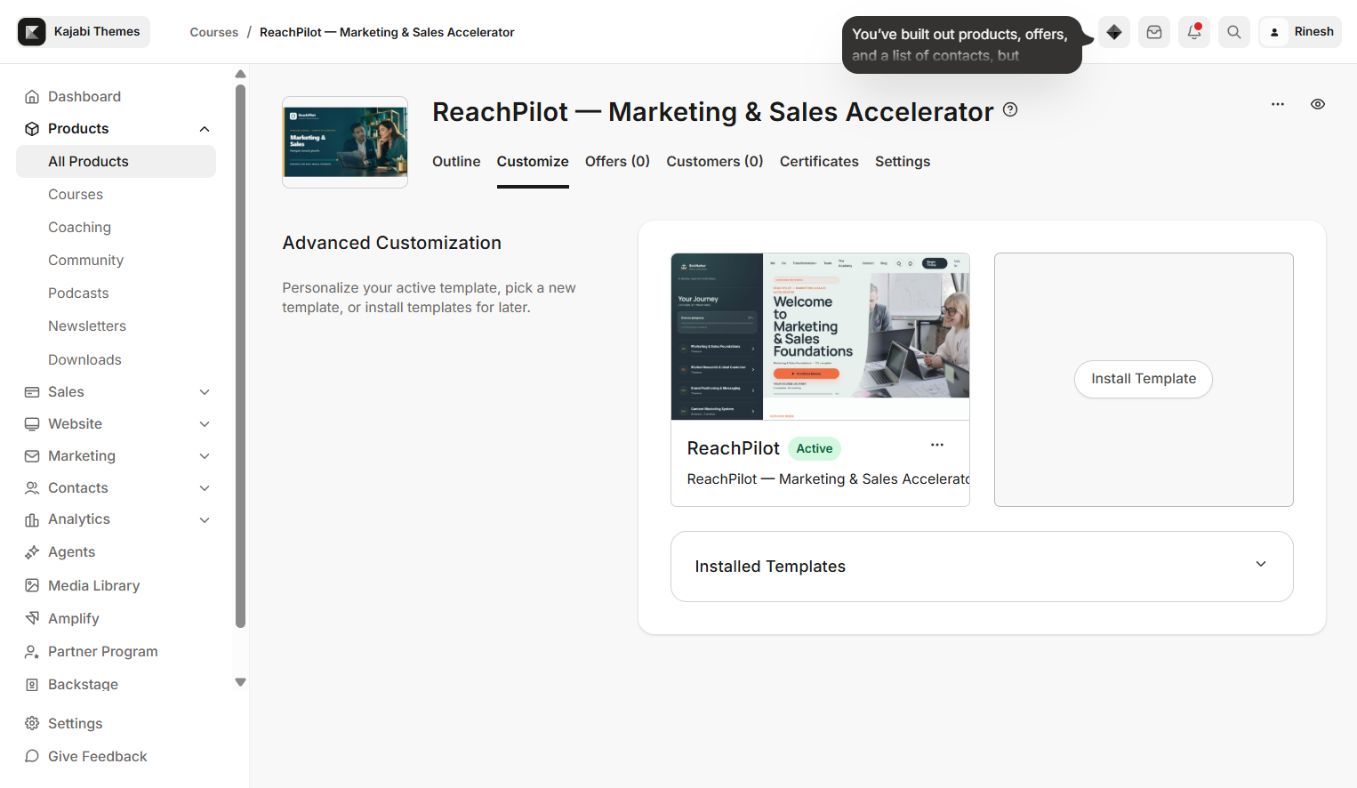Expand the Contacts section chevron
Viewport: 1357px width, 788px height.
click(204, 488)
